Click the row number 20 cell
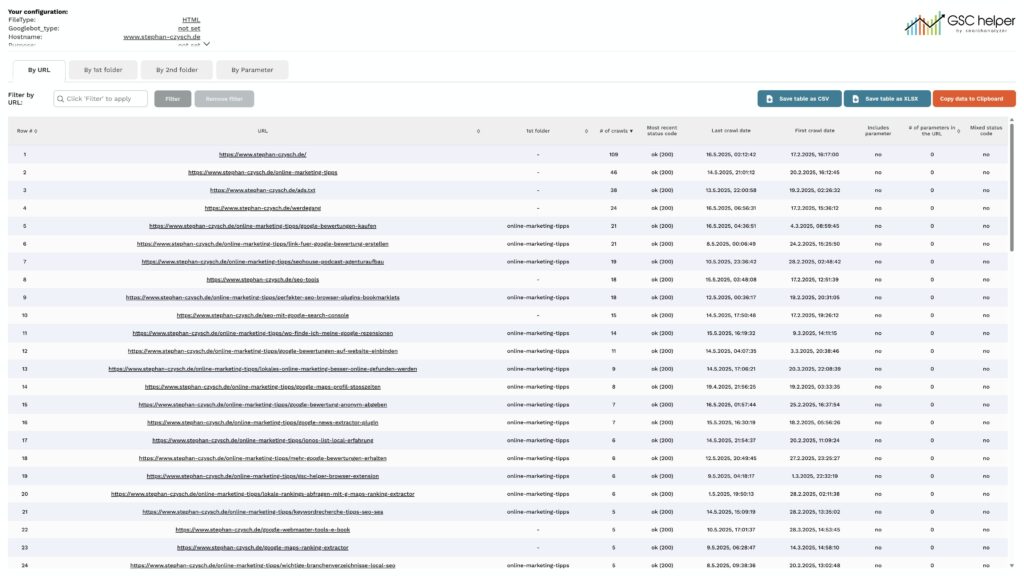 click(x=25, y=494)
